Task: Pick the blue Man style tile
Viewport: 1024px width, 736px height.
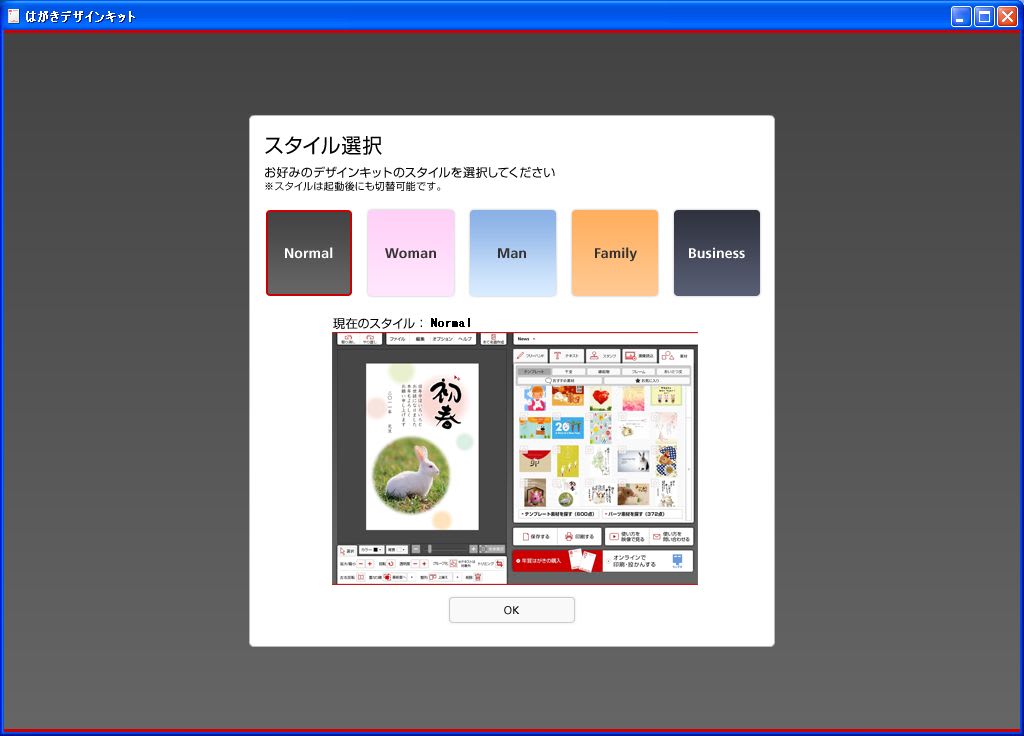Action: pyautogui.click(x=512, y=253)
